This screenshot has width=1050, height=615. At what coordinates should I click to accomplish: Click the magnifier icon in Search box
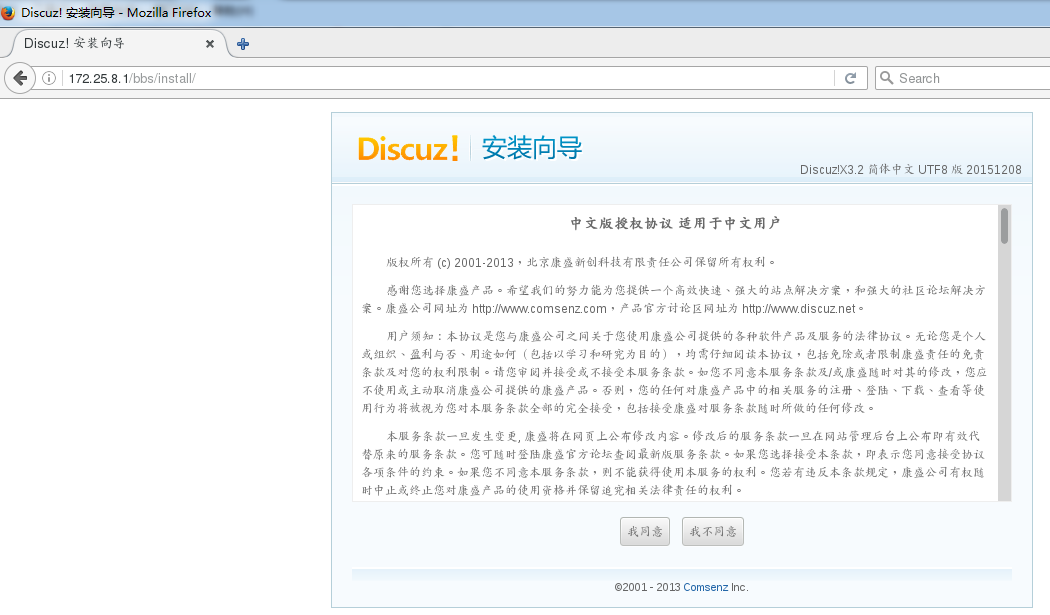click(886, 78)
